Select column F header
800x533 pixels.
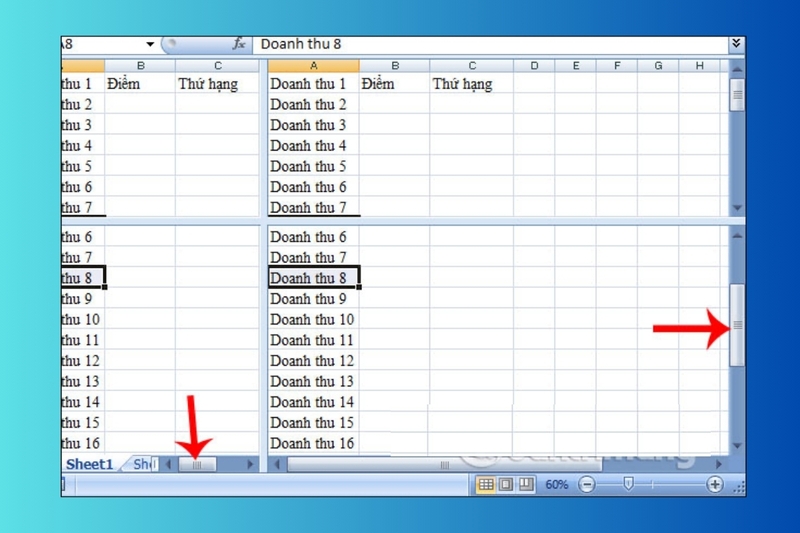617,65
